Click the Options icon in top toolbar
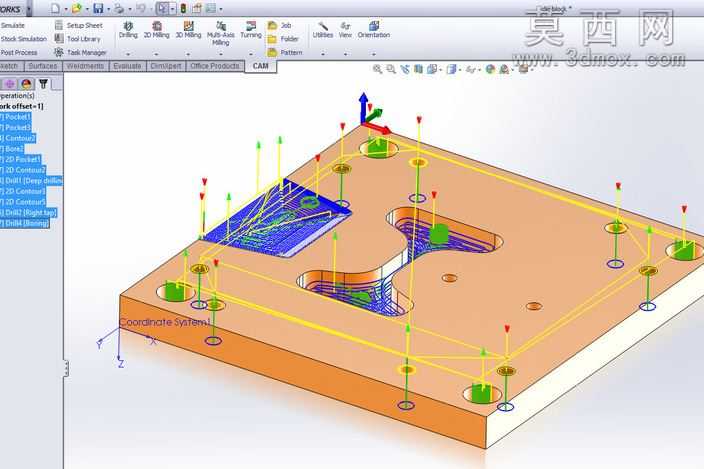 [x=210, y=8]
